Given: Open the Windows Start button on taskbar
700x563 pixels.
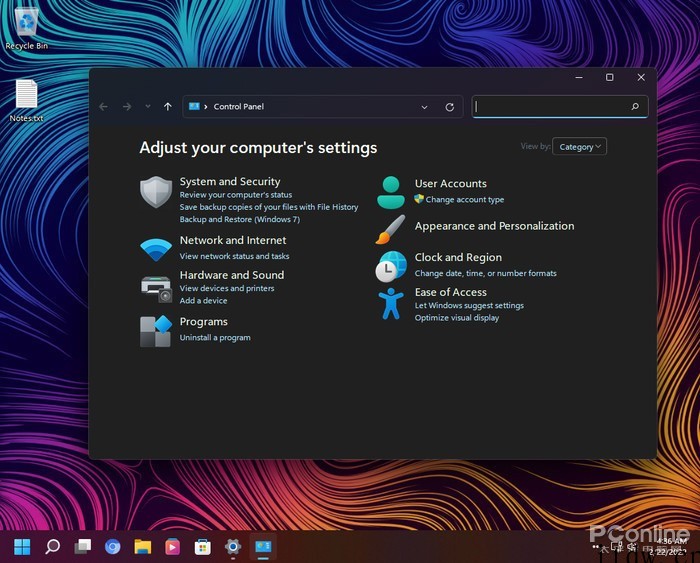Looking at the screenshot, I should [22, 546].
